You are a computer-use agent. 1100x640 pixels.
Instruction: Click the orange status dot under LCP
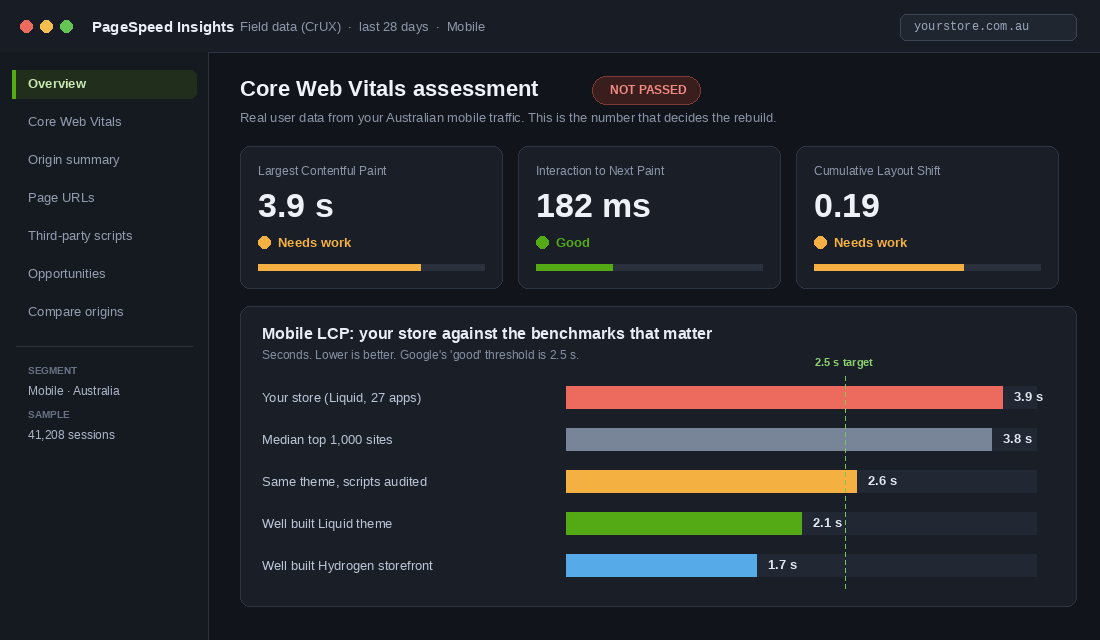(x=264, y=243)
